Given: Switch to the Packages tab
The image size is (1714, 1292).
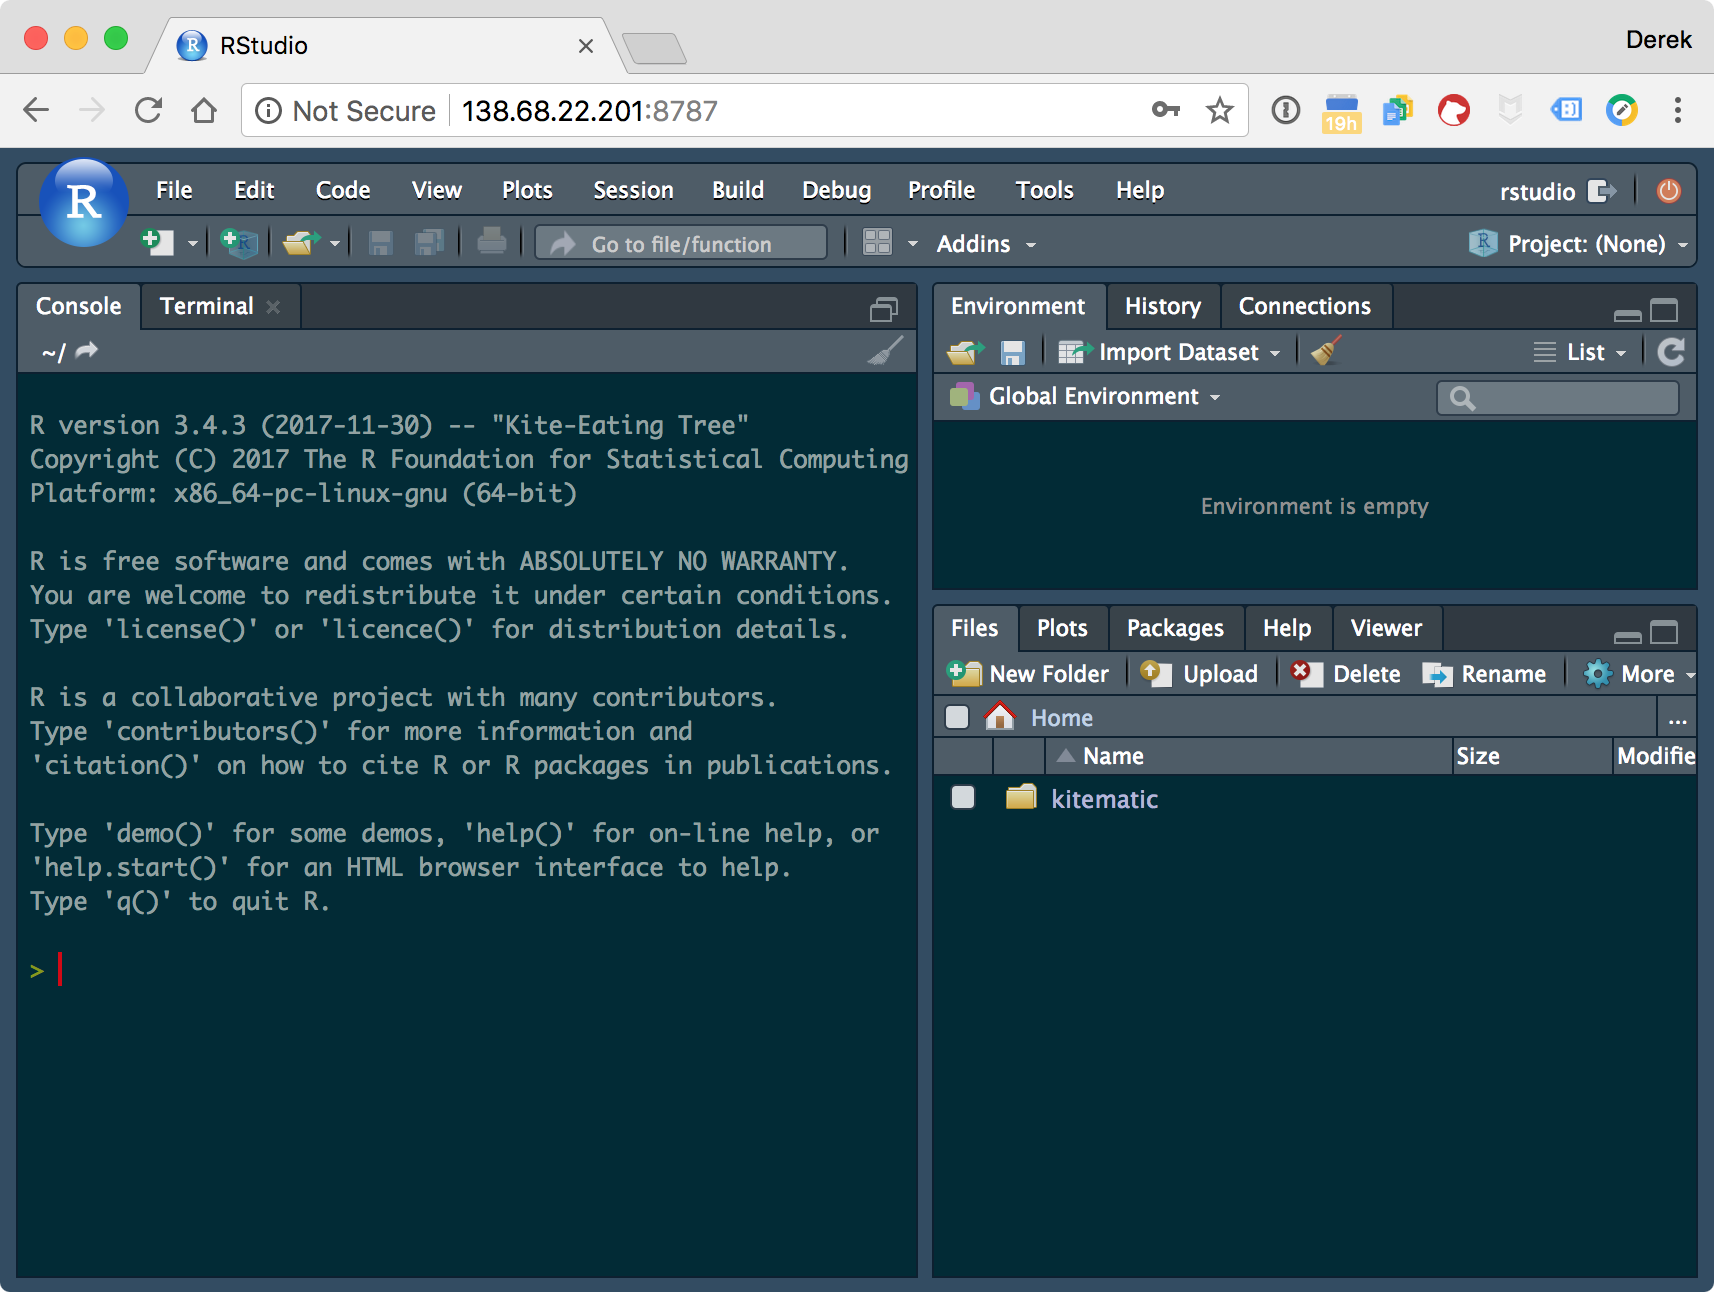Looking at the screenshot, I should coord(1175,628).
